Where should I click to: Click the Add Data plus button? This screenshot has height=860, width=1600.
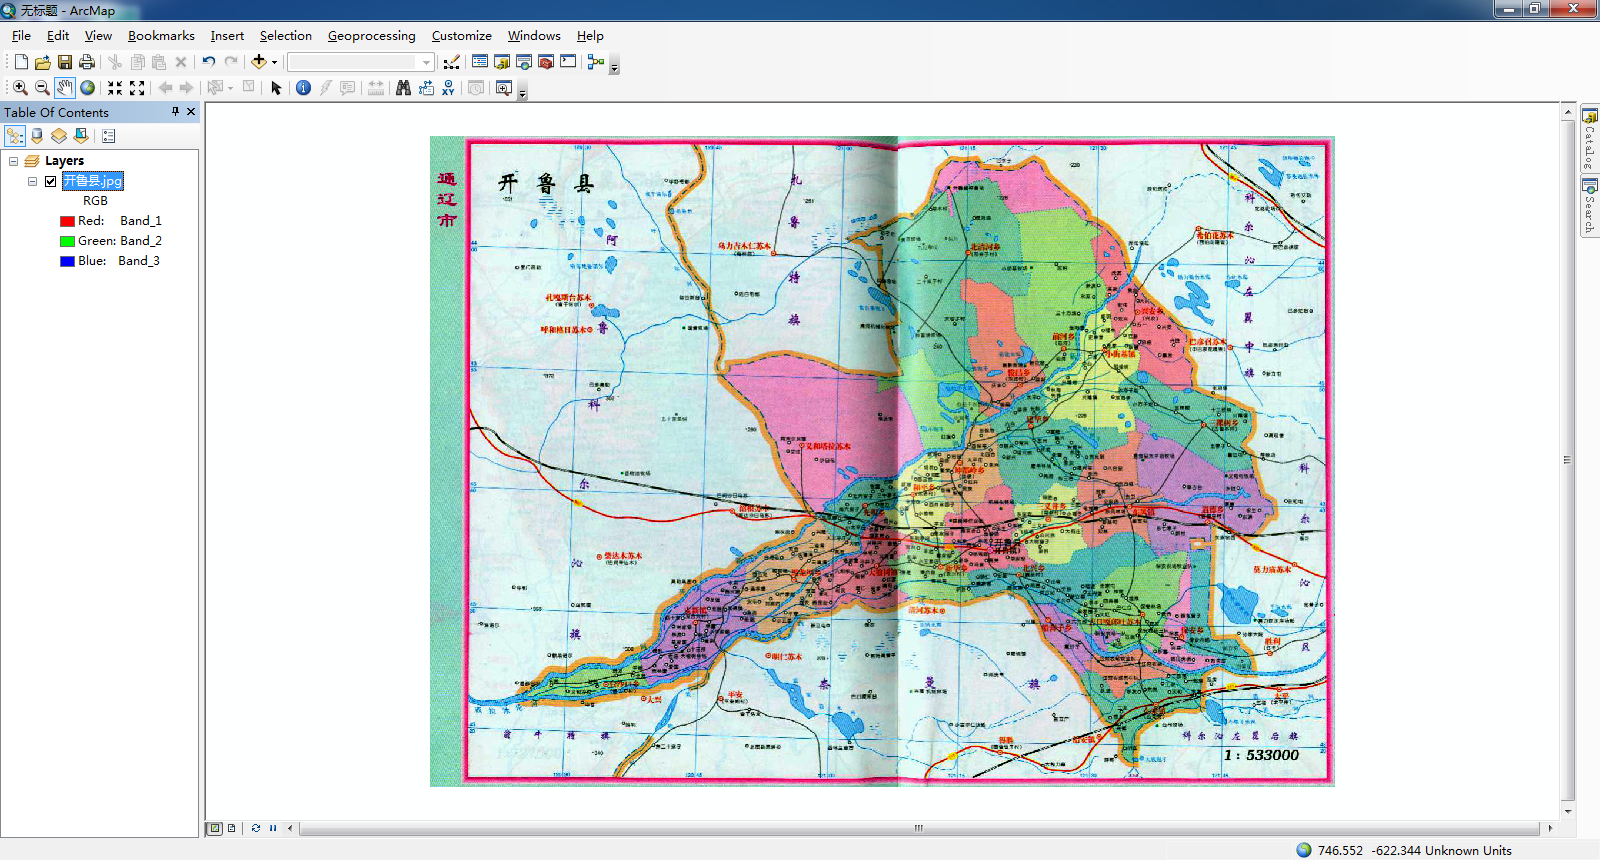pyautogui.click(x=259, y=62)
